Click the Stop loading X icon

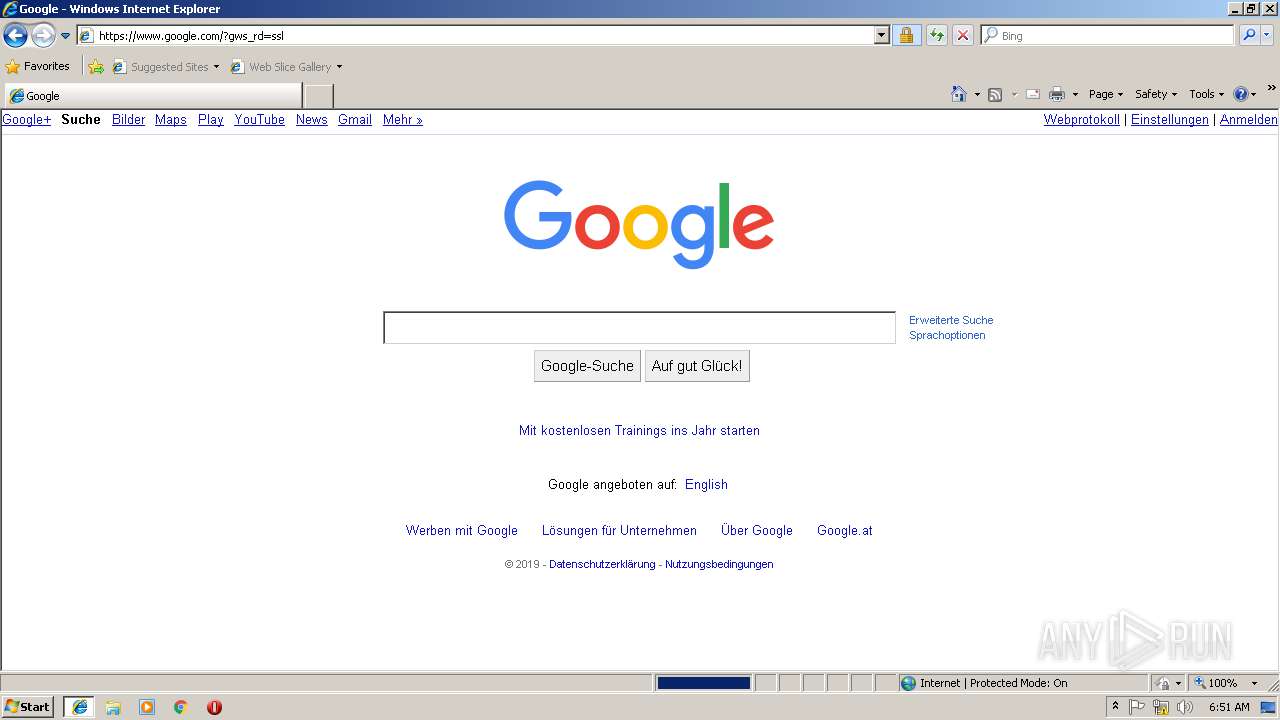[962, 35]
